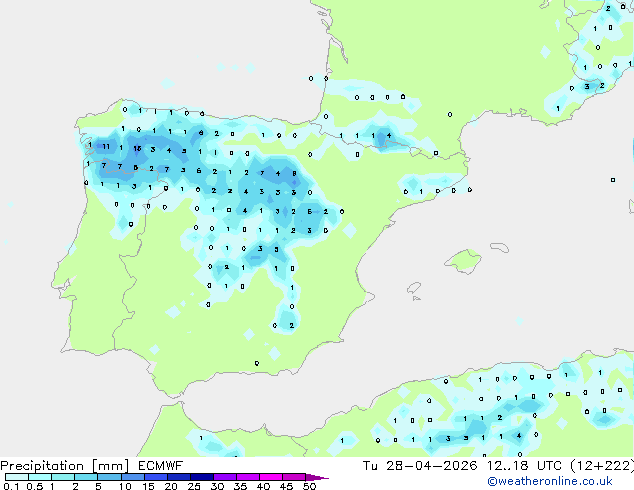Click the 0.5–1 mm legend color swatch
Screen dimensions: 634x490
click(x=40, y=477)
